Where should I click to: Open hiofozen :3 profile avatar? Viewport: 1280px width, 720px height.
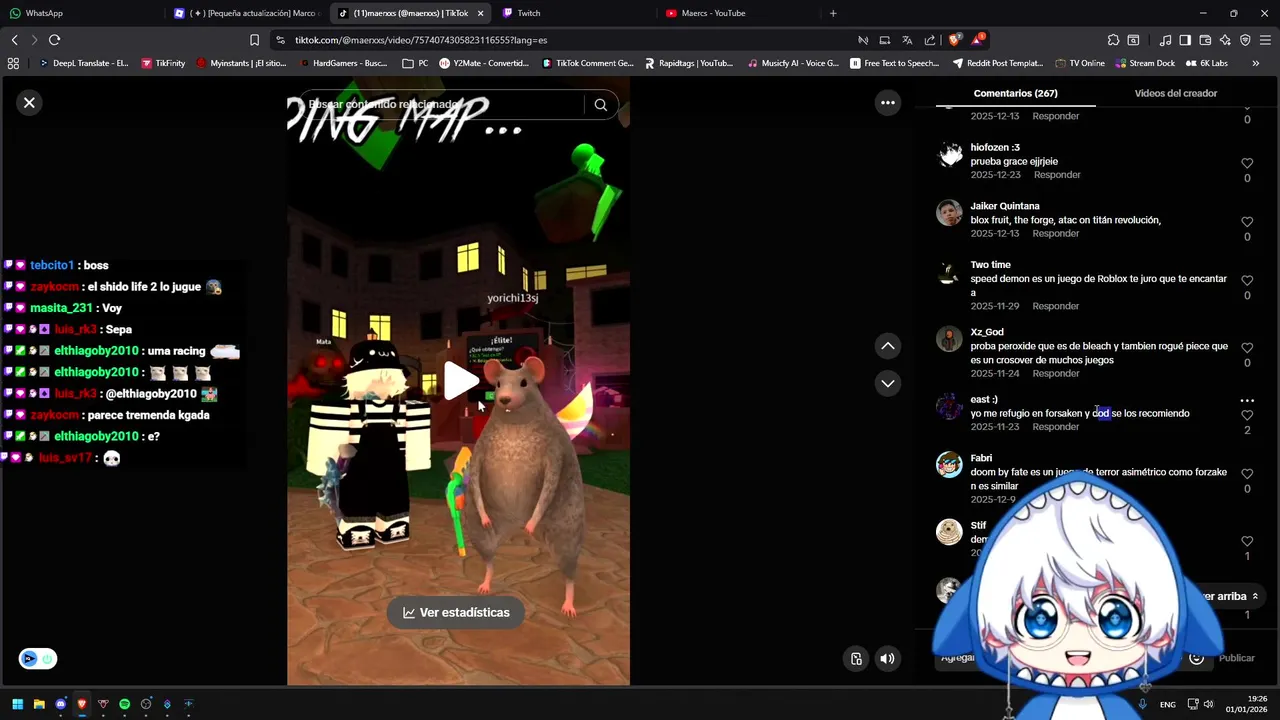click(949, 154)
